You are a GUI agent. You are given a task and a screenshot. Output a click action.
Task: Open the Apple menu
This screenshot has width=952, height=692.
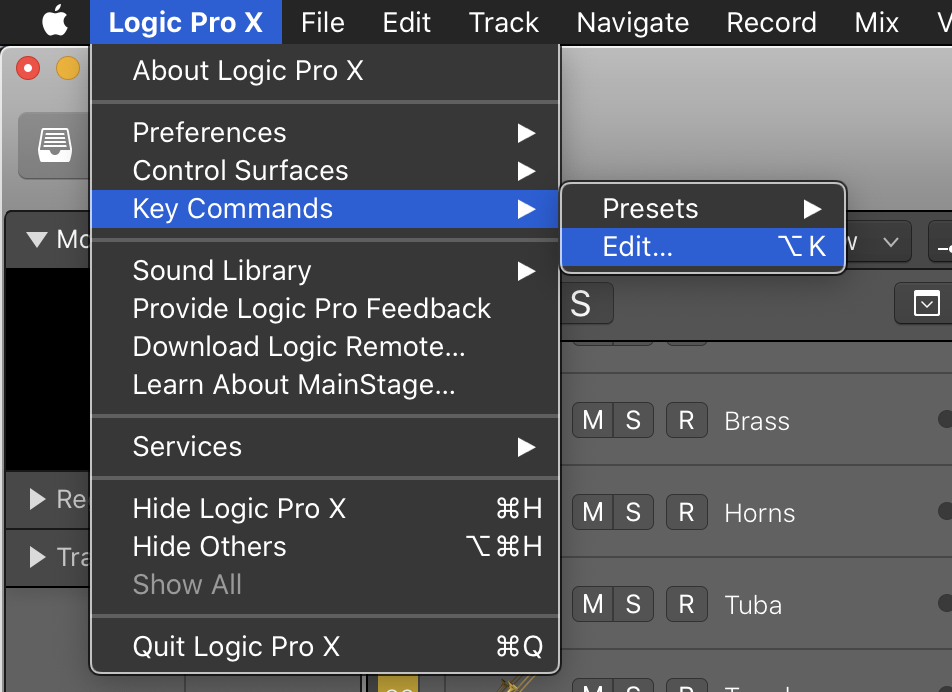coord(55,22)
